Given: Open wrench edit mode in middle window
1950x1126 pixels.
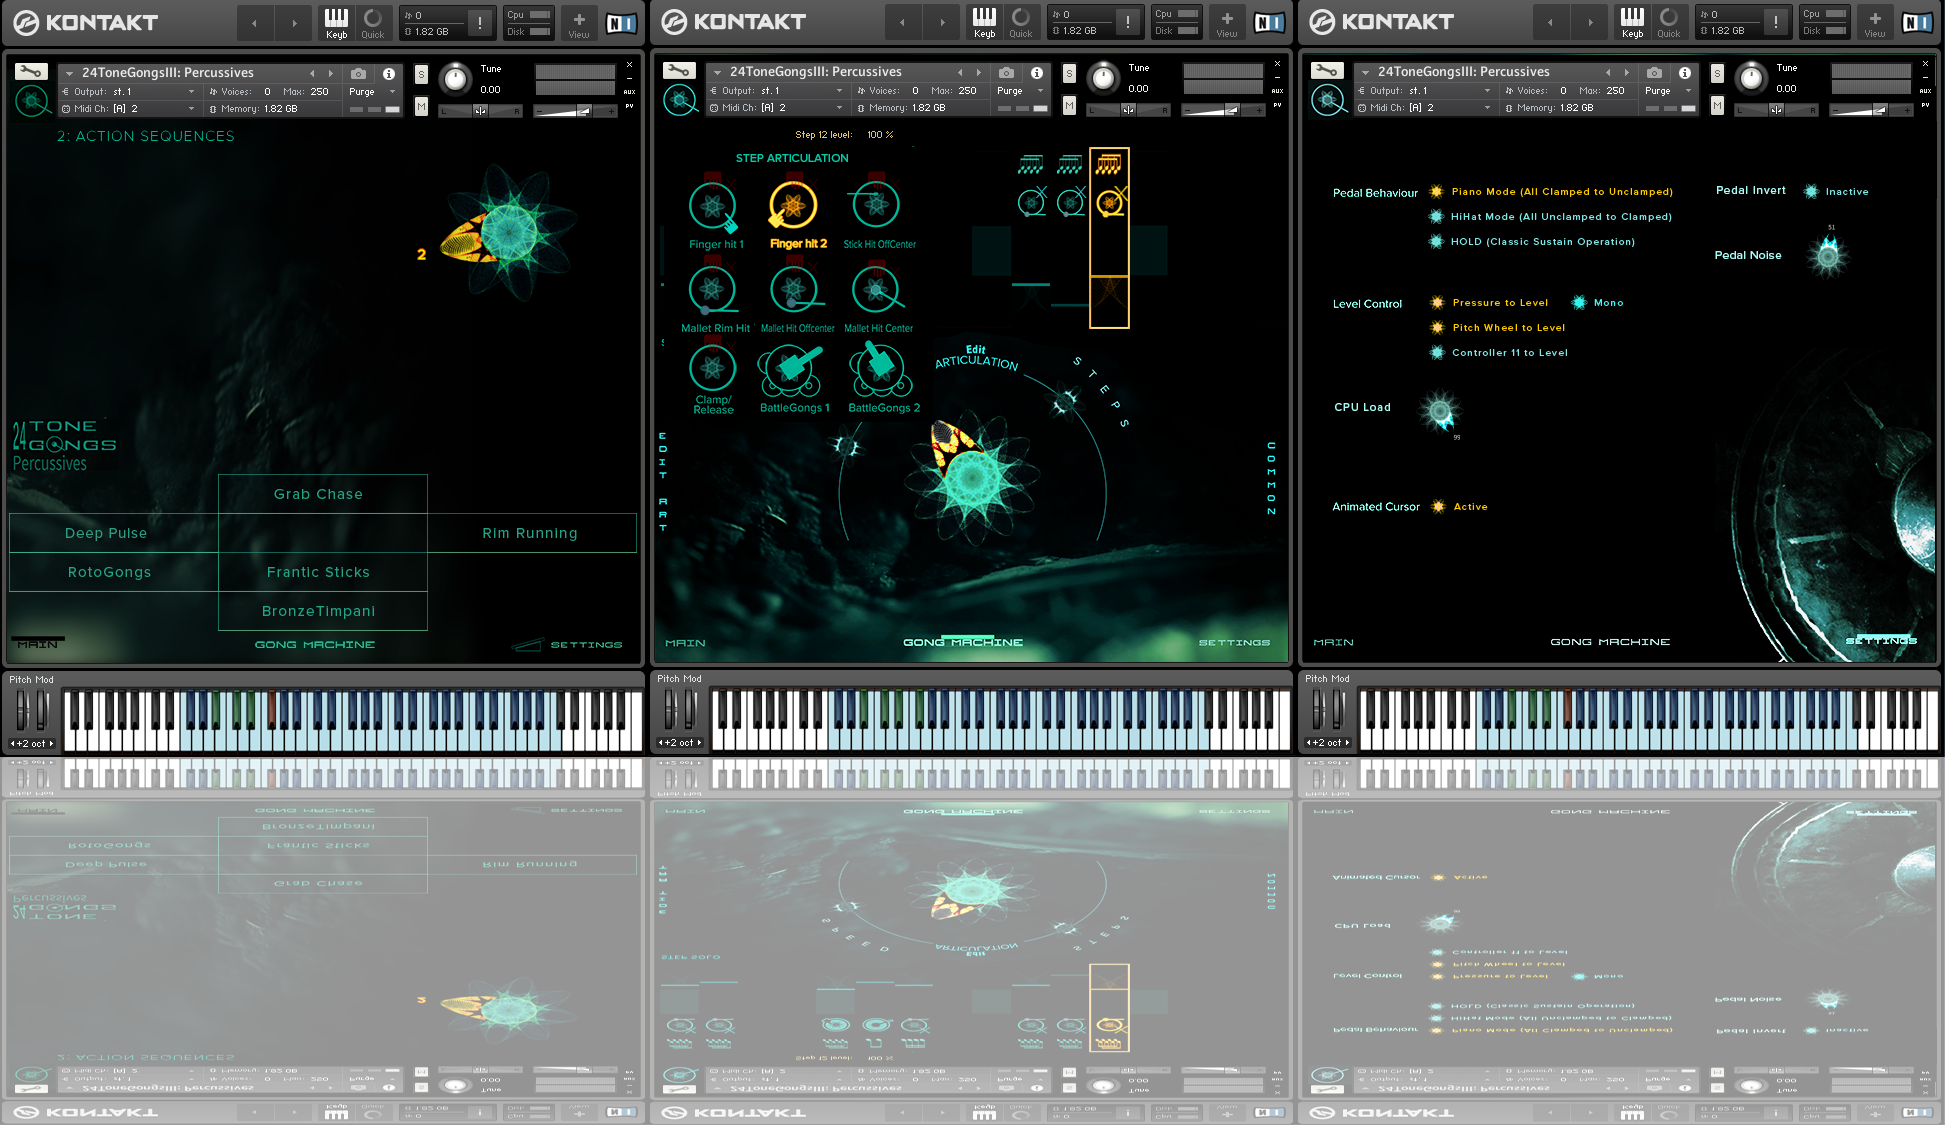Looking at the screenshot, I should 679,71.
